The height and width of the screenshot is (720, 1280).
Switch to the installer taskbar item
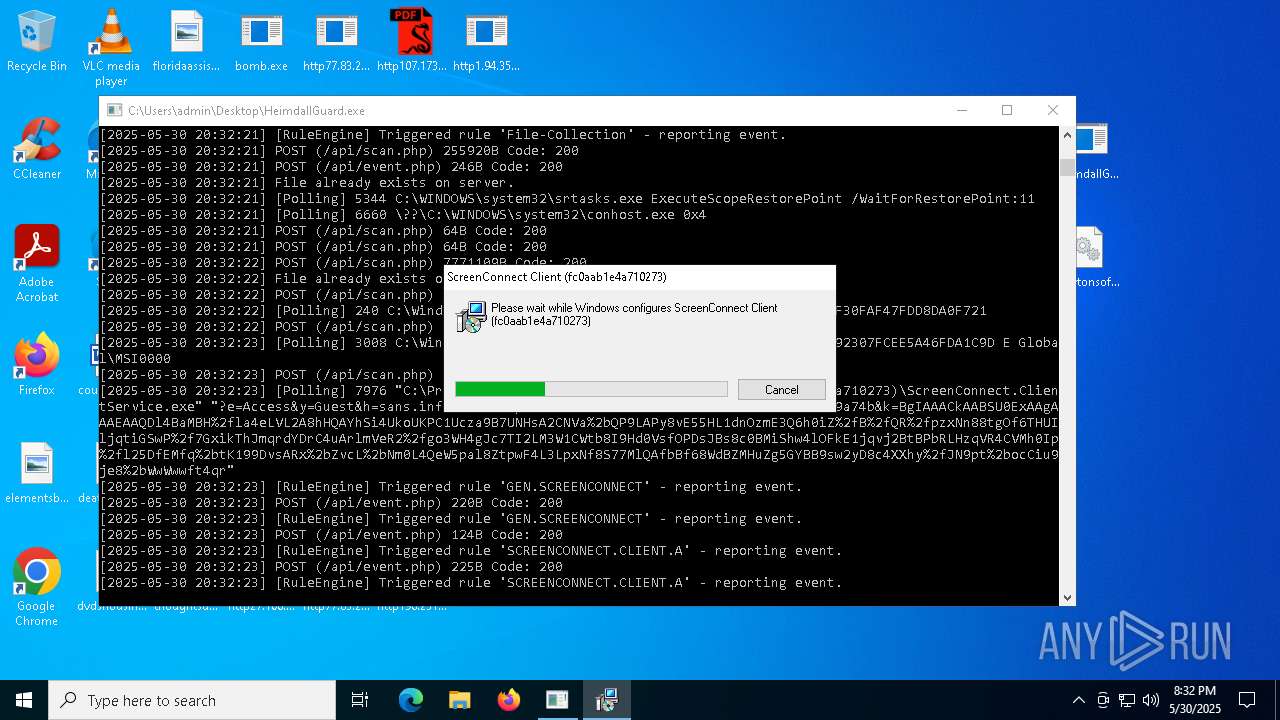pyautogui.click(x=606, y=700)
